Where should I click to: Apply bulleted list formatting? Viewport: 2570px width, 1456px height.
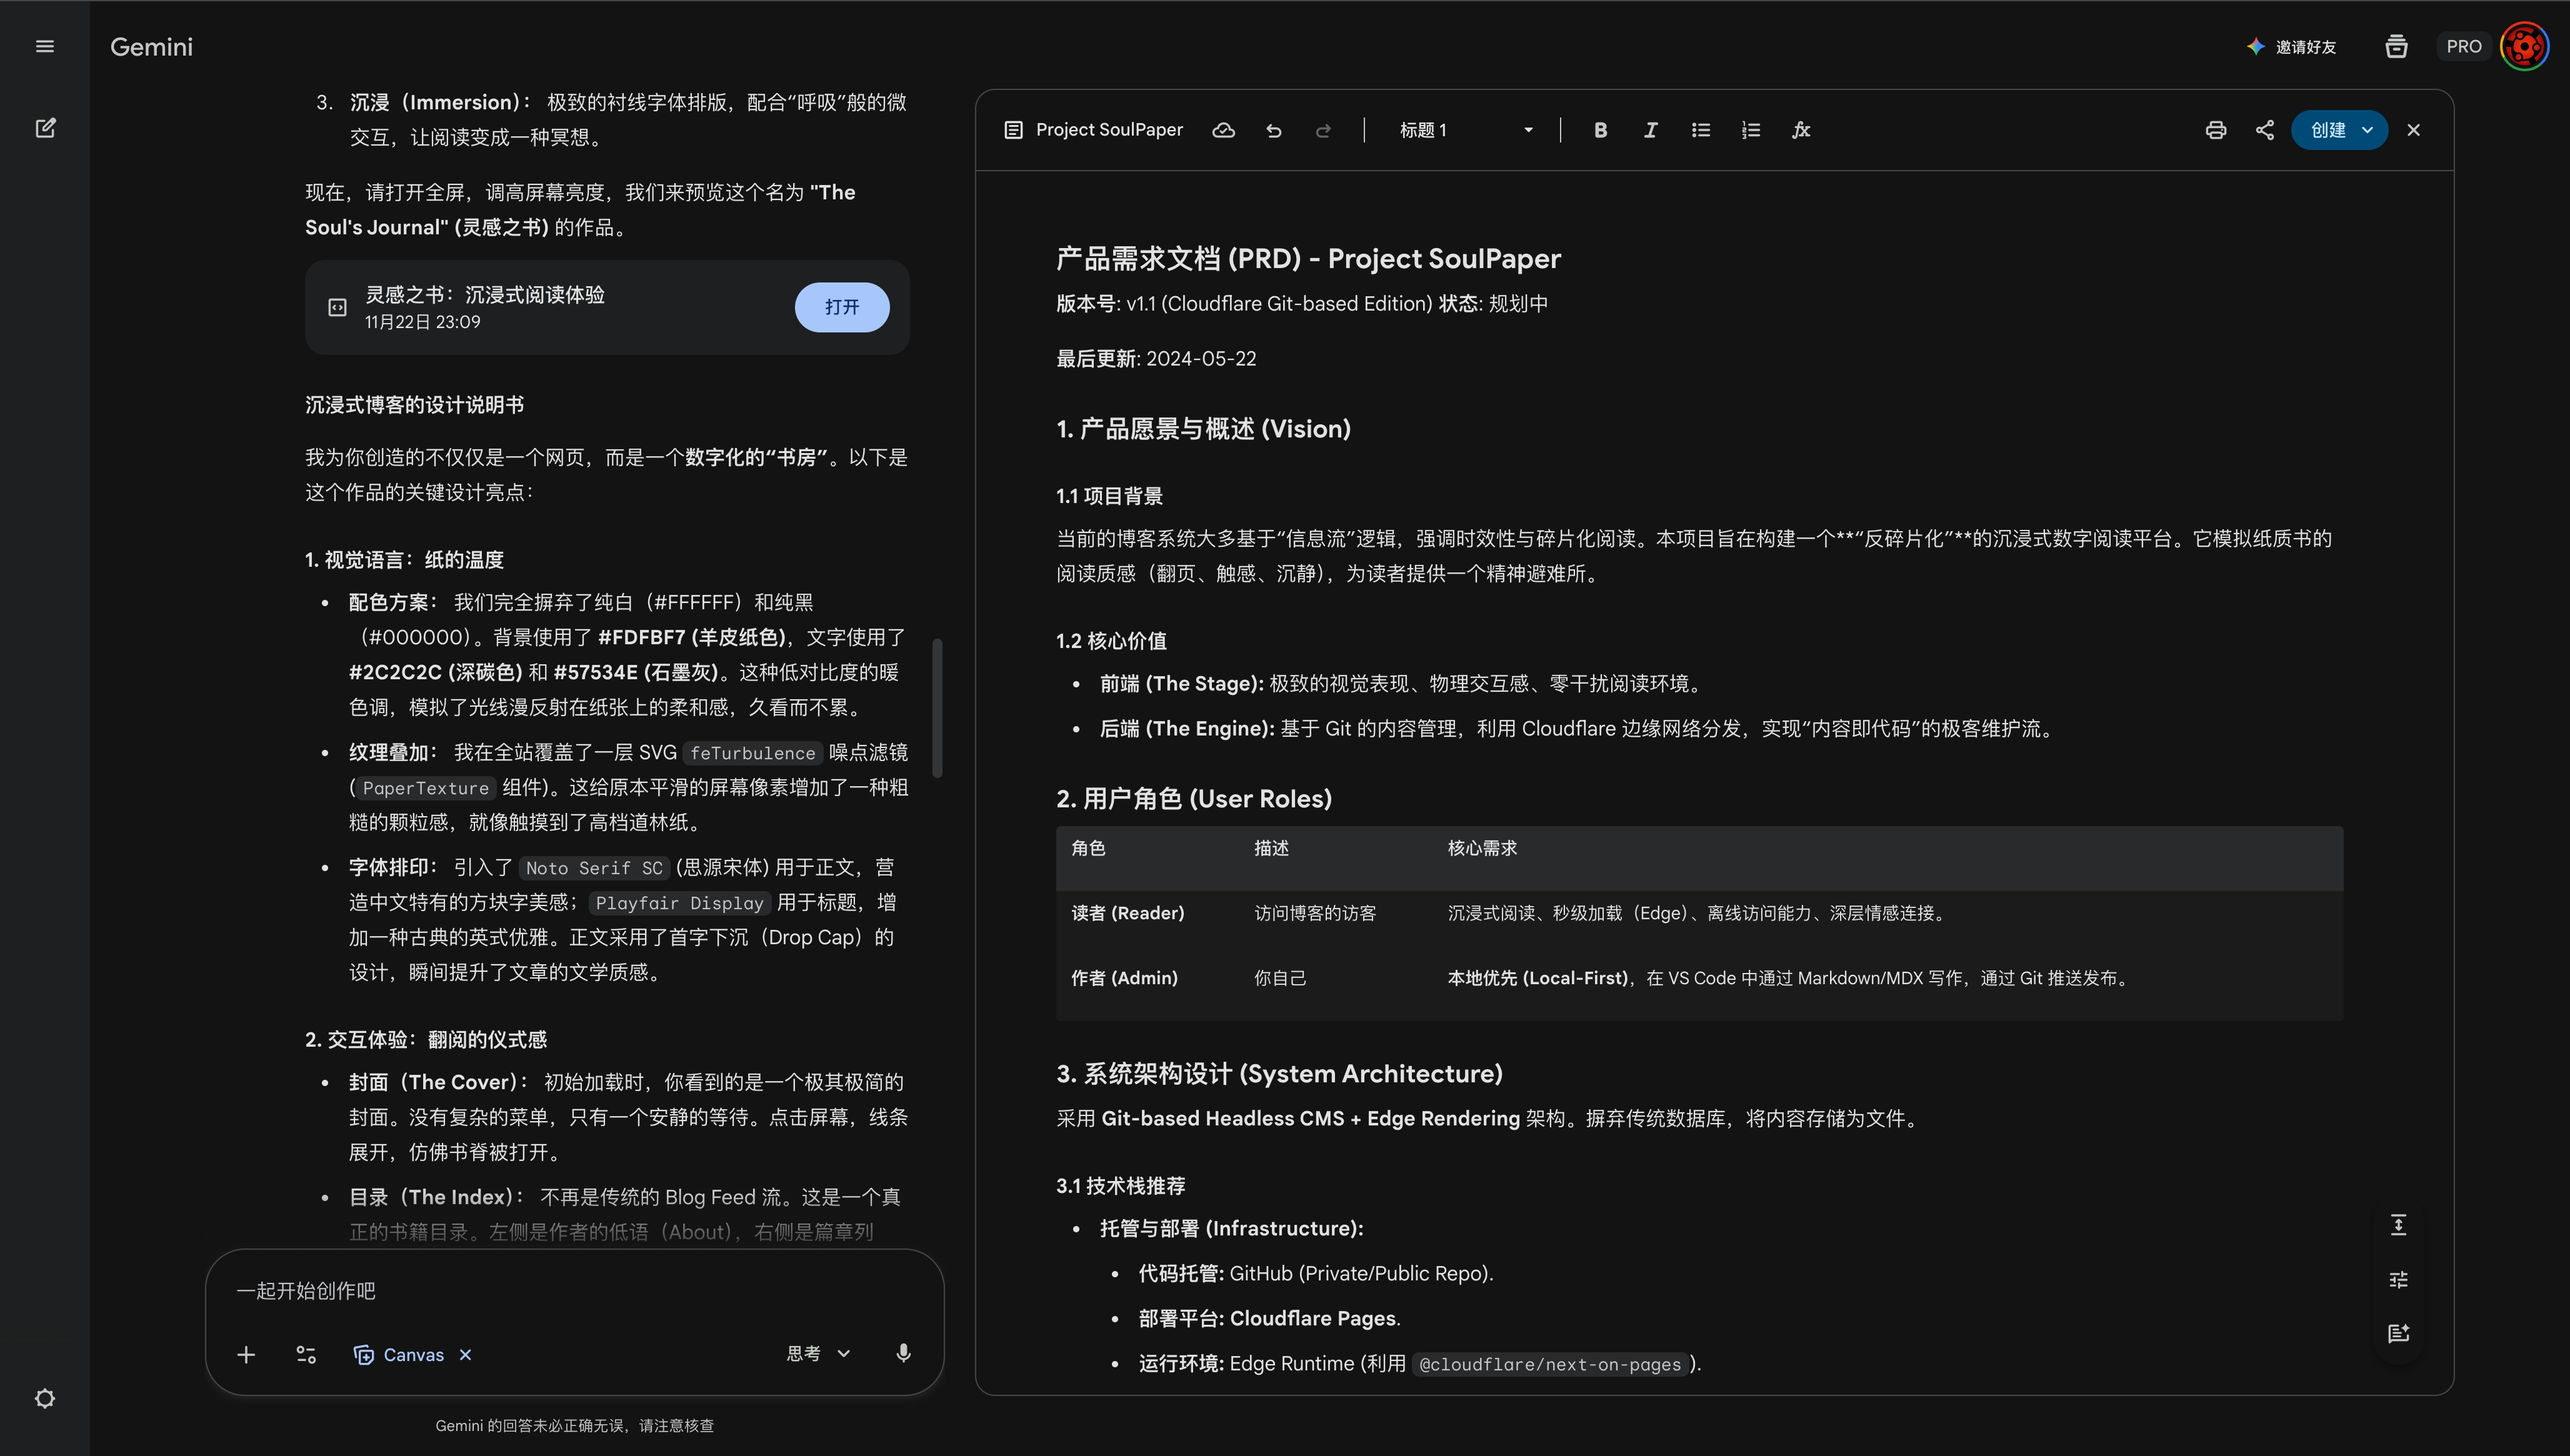click(1700, 130)
